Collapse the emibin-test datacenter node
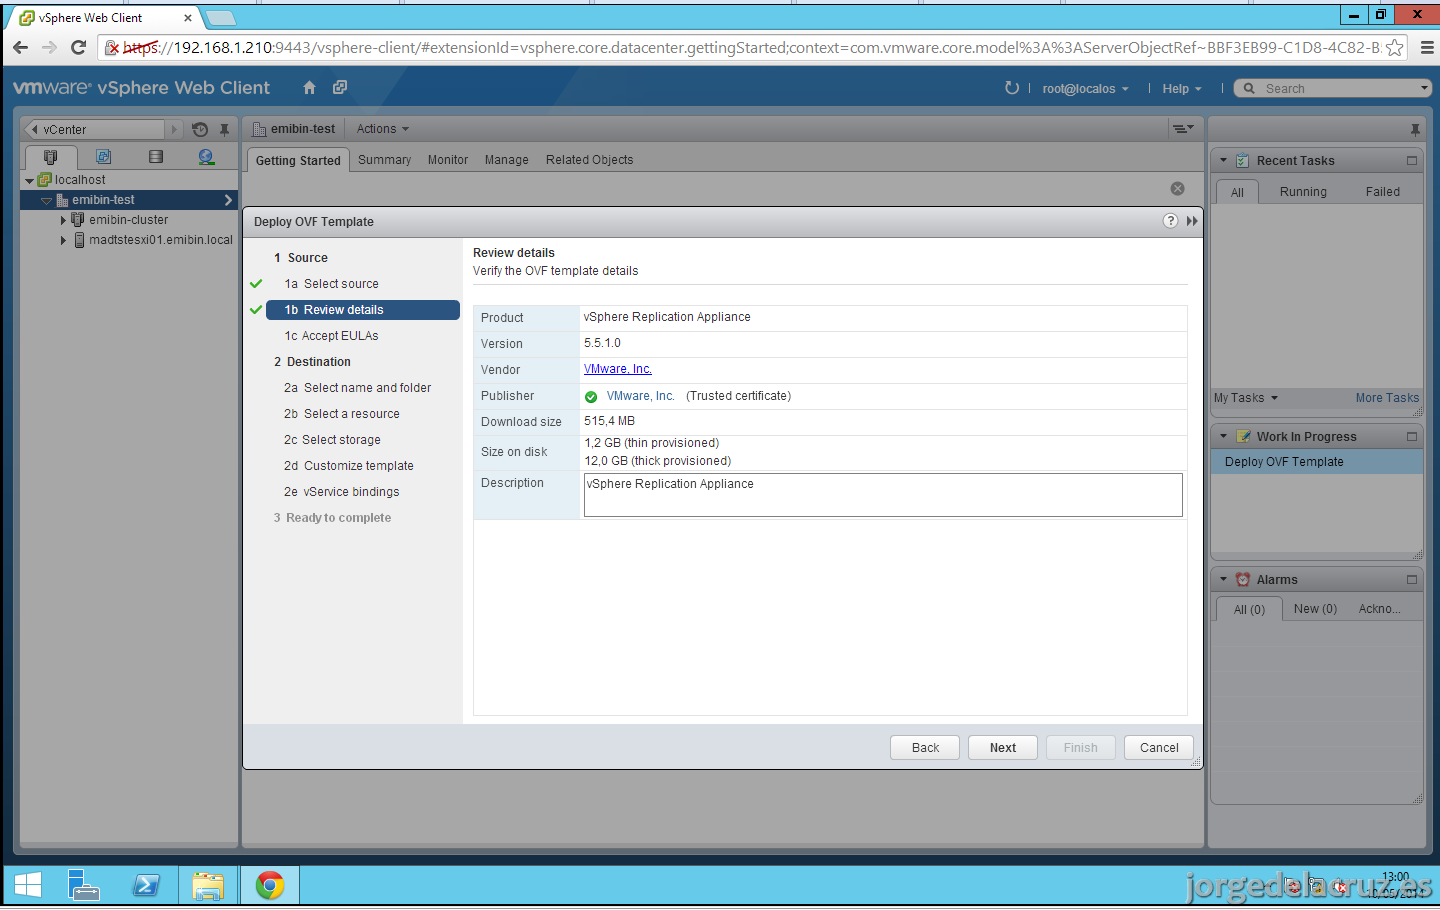1440x910 pixels. pyautogui.click(x=46, y=201)
